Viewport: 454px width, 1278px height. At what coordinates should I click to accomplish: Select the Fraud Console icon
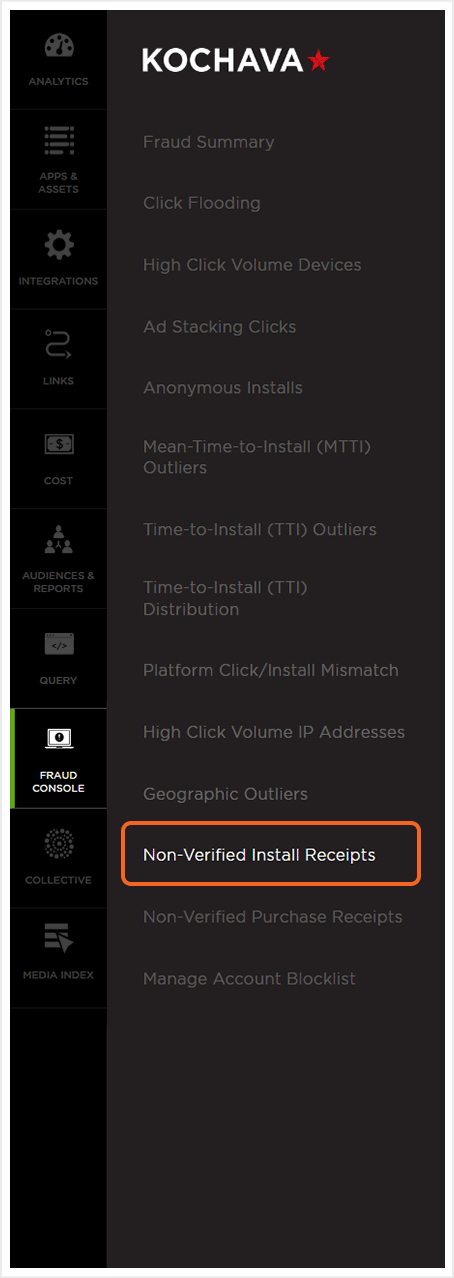pyautogui.click(x=59, y=740)
